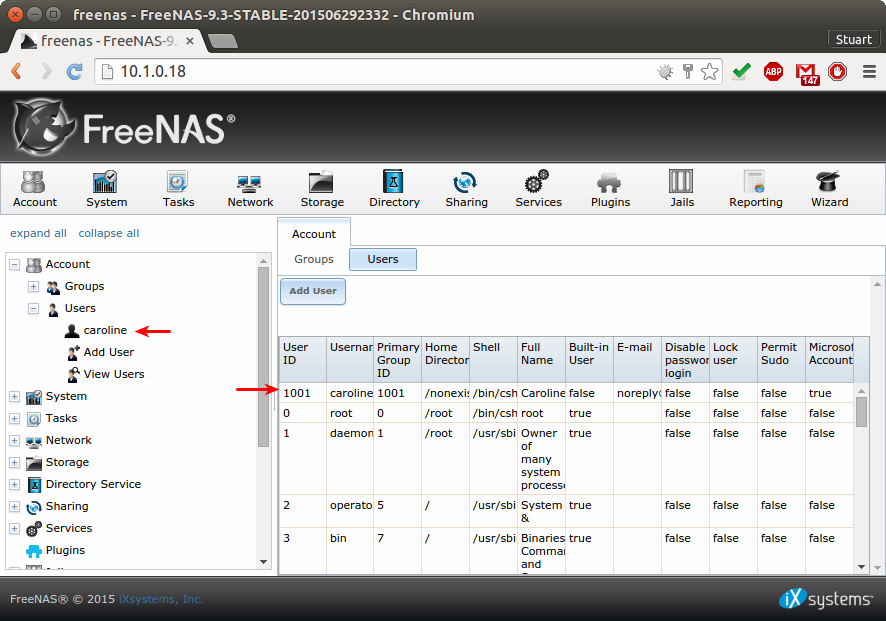
Task: Switch to the Groups sub-tab
Action: [314, 259]
